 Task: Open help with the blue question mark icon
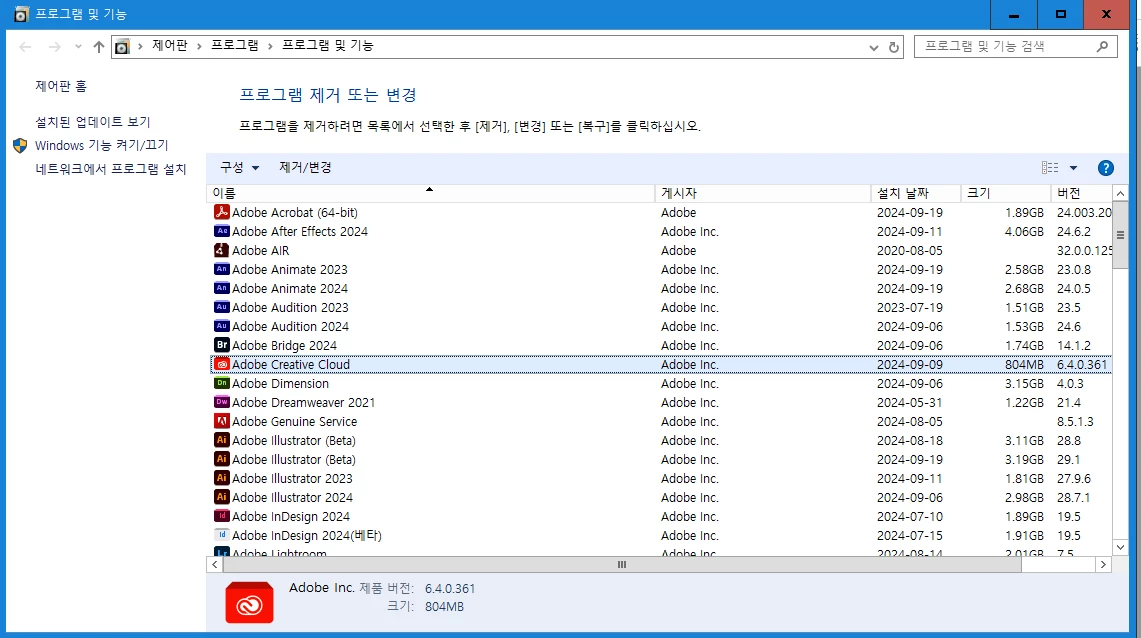[x=1105, y=168]
